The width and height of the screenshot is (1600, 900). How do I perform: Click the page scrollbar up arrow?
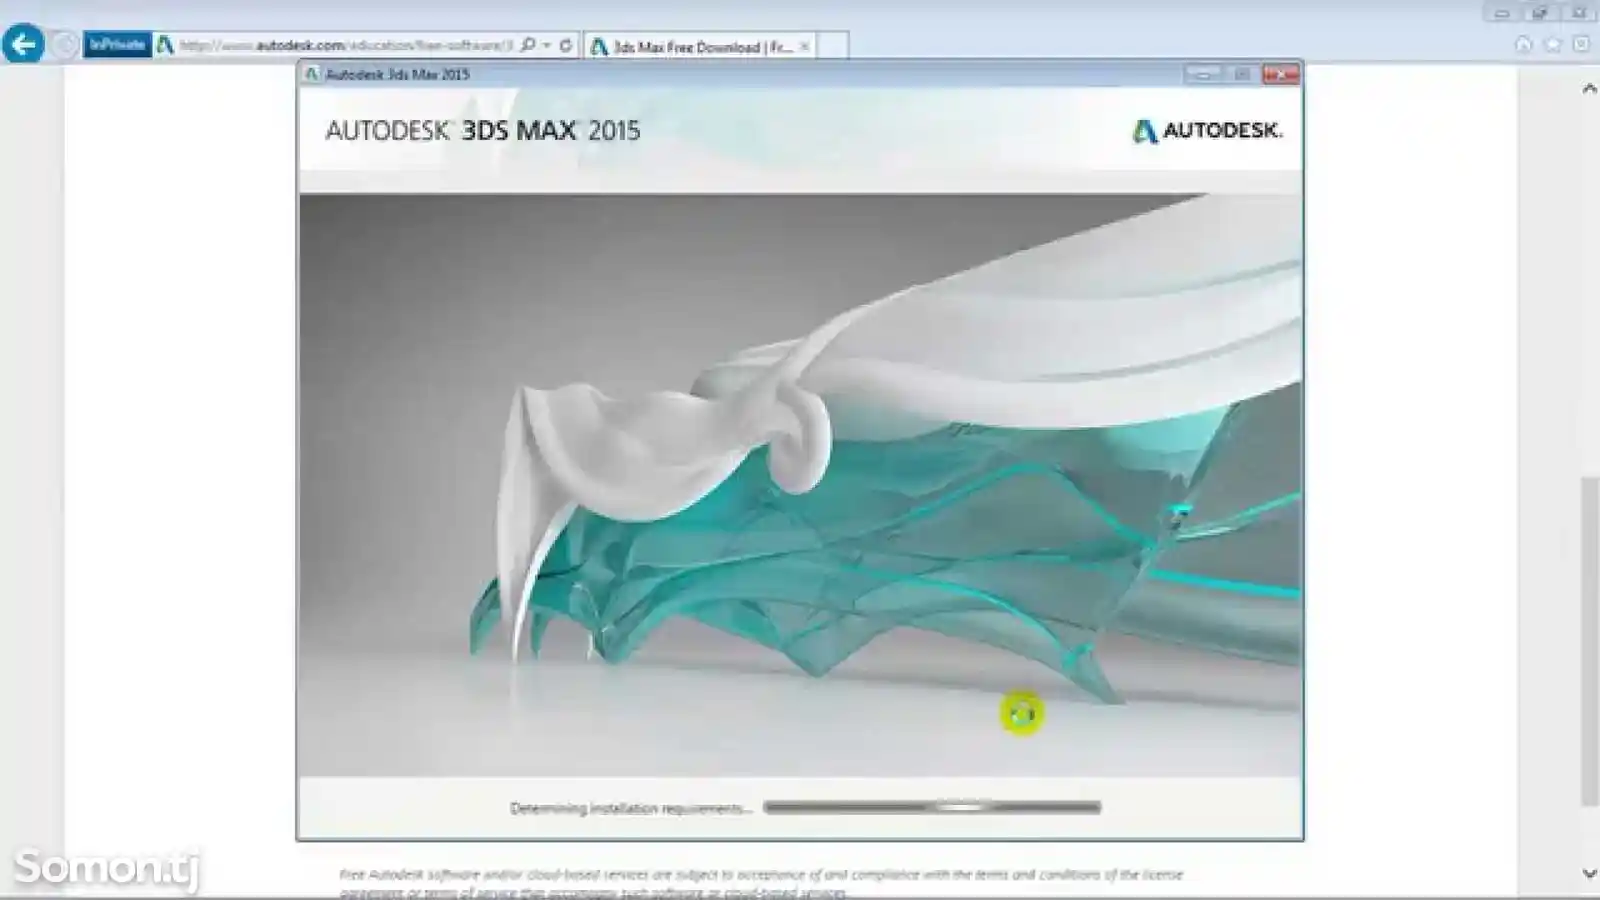[x=1589, y=88]
